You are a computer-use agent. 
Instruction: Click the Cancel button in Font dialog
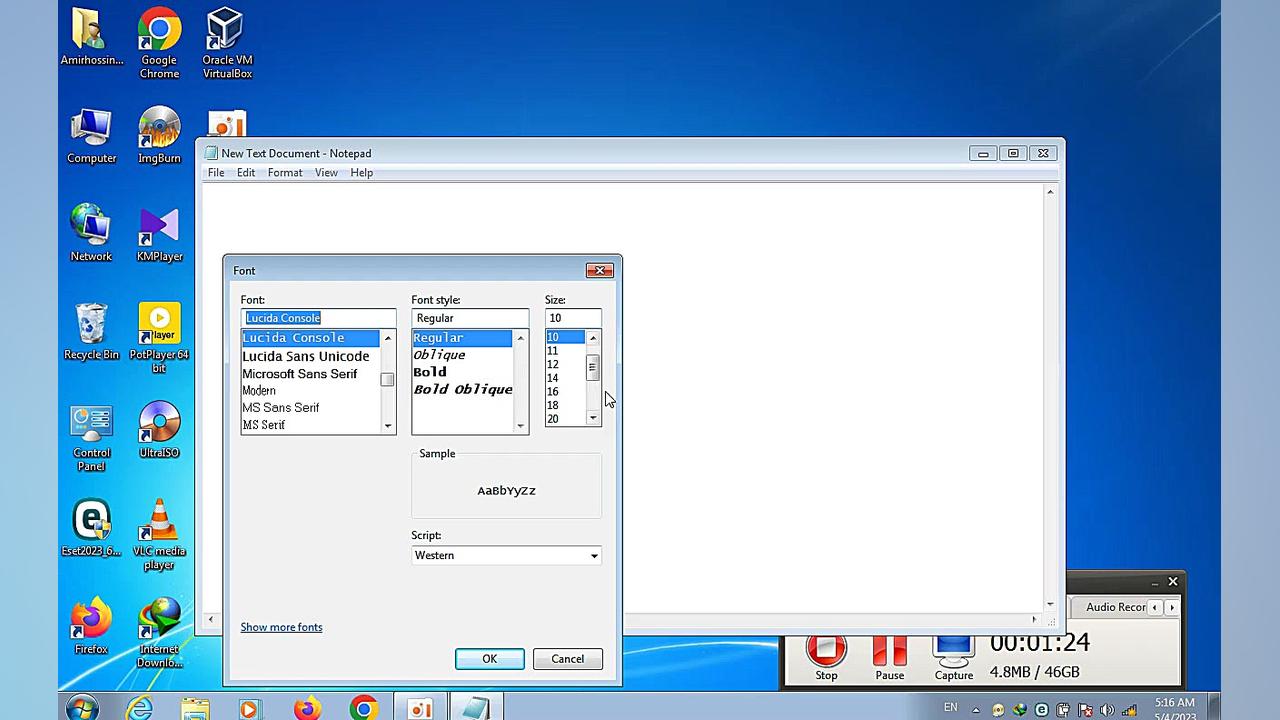coord(567,659)
